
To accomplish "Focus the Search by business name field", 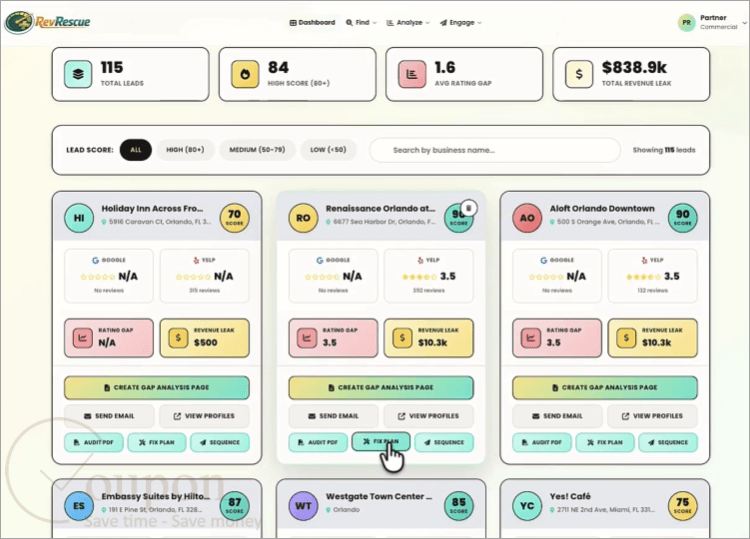I will click(x=495, y=150).
